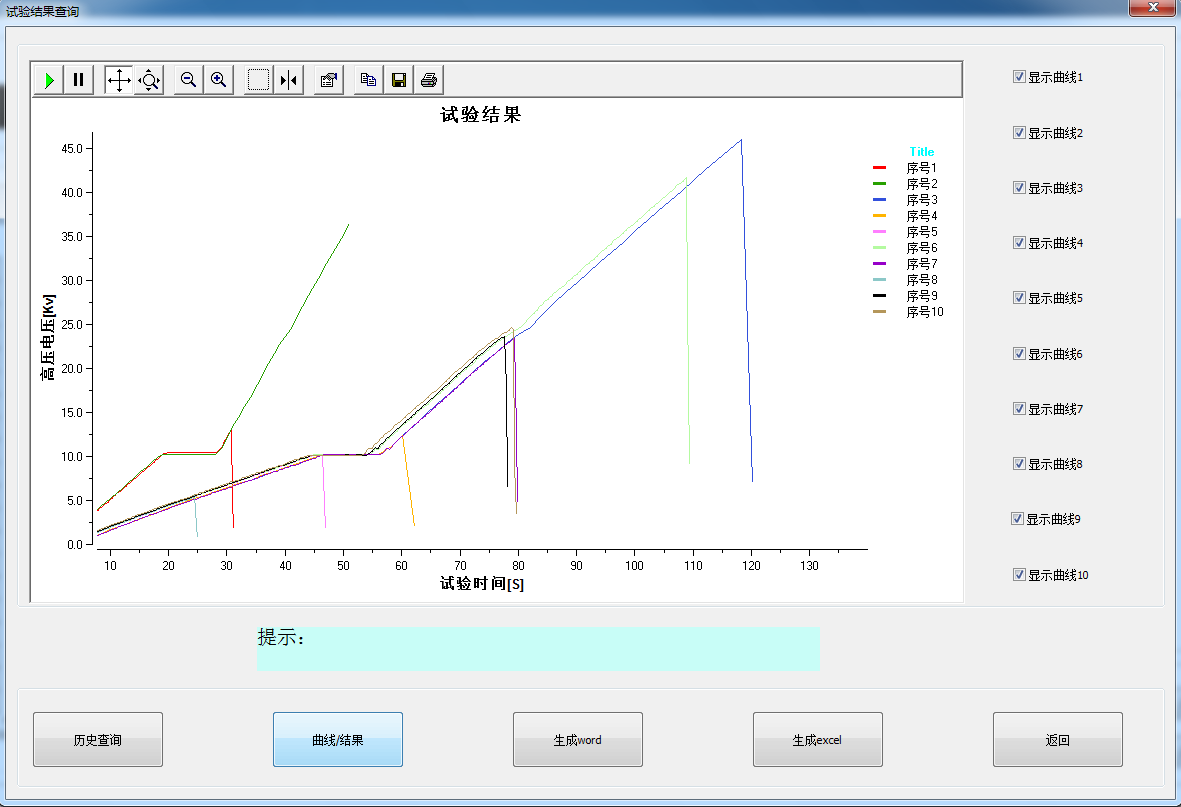This screenshot has width=1181, height=807.
Task: Click the data cursor icon with facing arrows
Action: 289,80
